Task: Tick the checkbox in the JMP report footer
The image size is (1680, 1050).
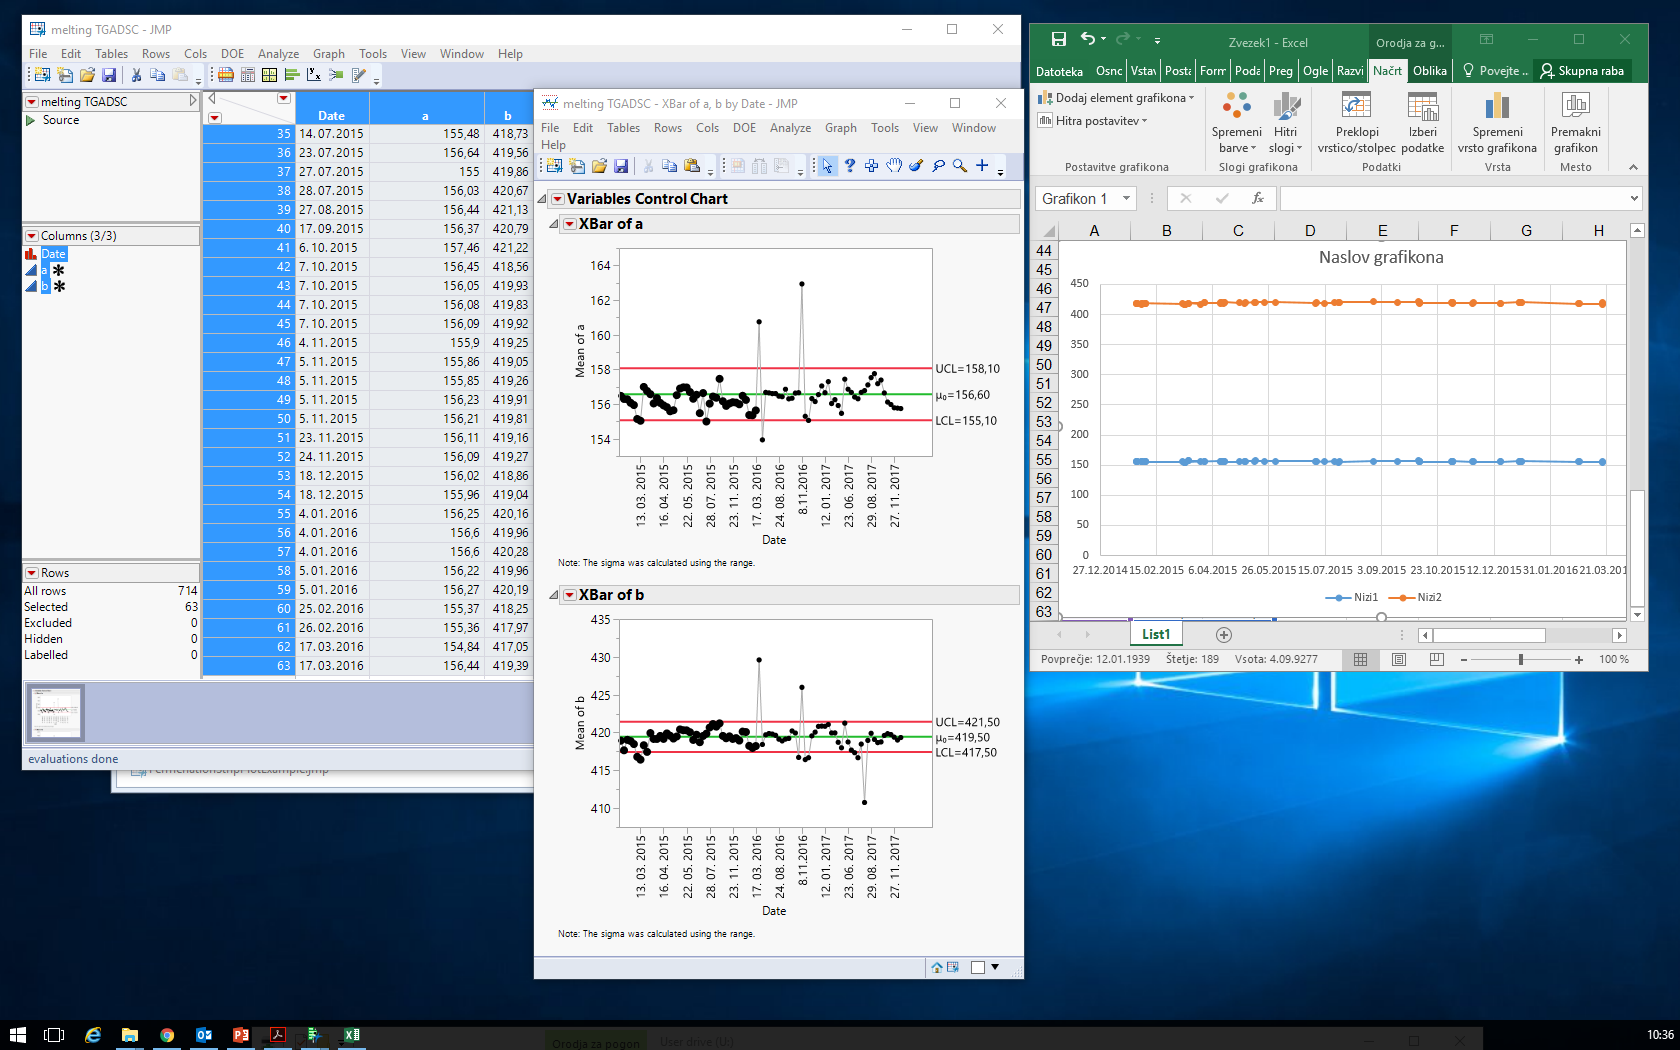Action: pyautogui.click(x=978, y=967)
